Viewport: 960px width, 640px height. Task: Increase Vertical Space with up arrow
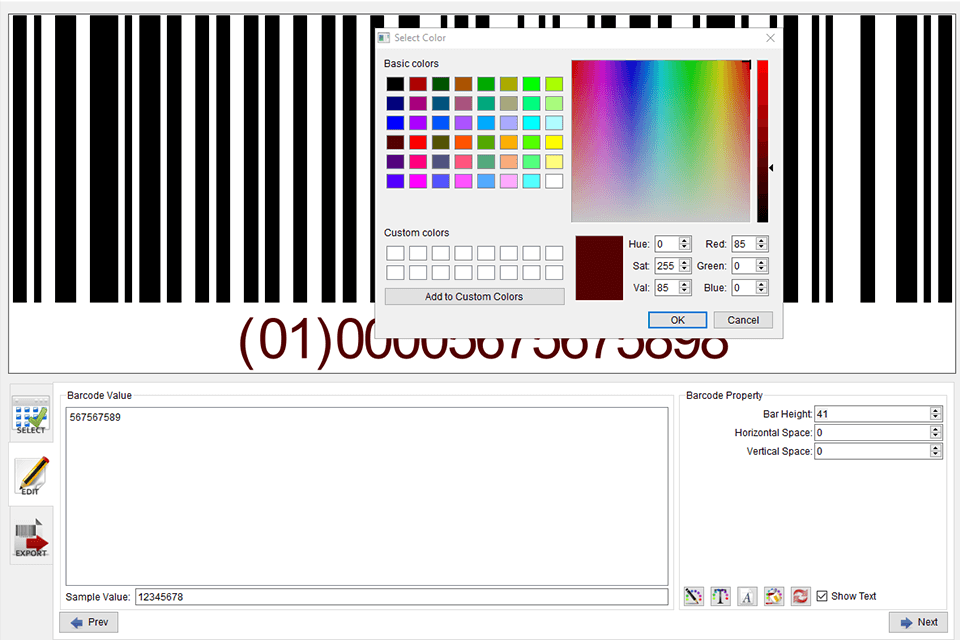click(936, 448)
